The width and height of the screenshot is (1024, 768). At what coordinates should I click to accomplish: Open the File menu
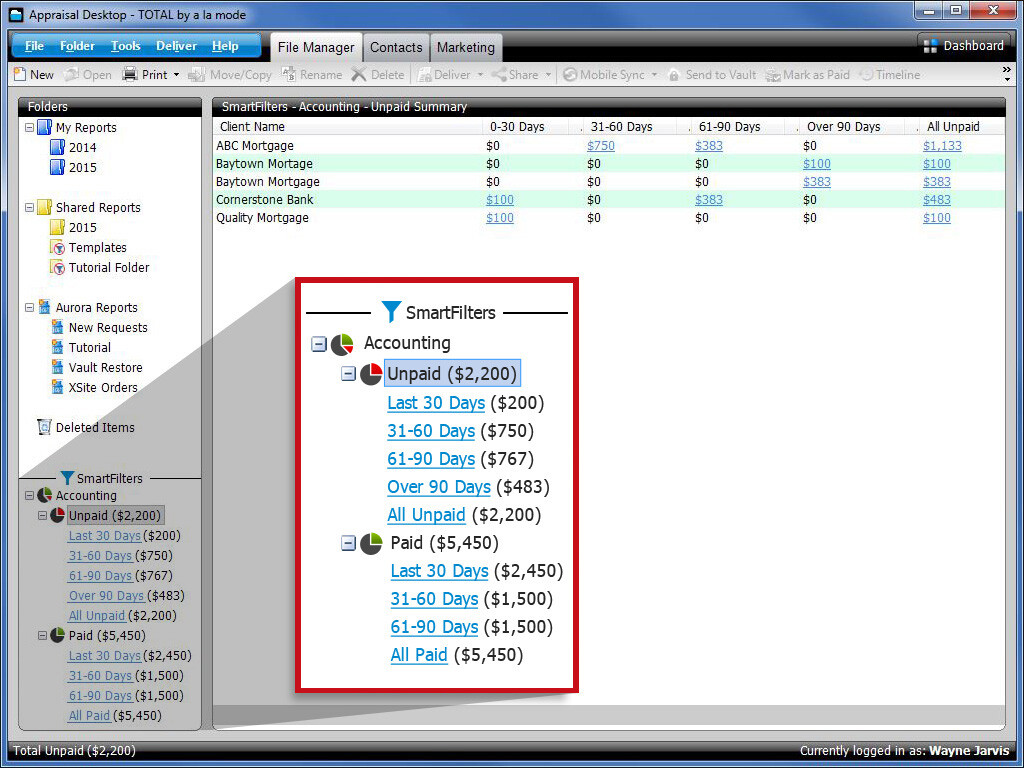34,46
